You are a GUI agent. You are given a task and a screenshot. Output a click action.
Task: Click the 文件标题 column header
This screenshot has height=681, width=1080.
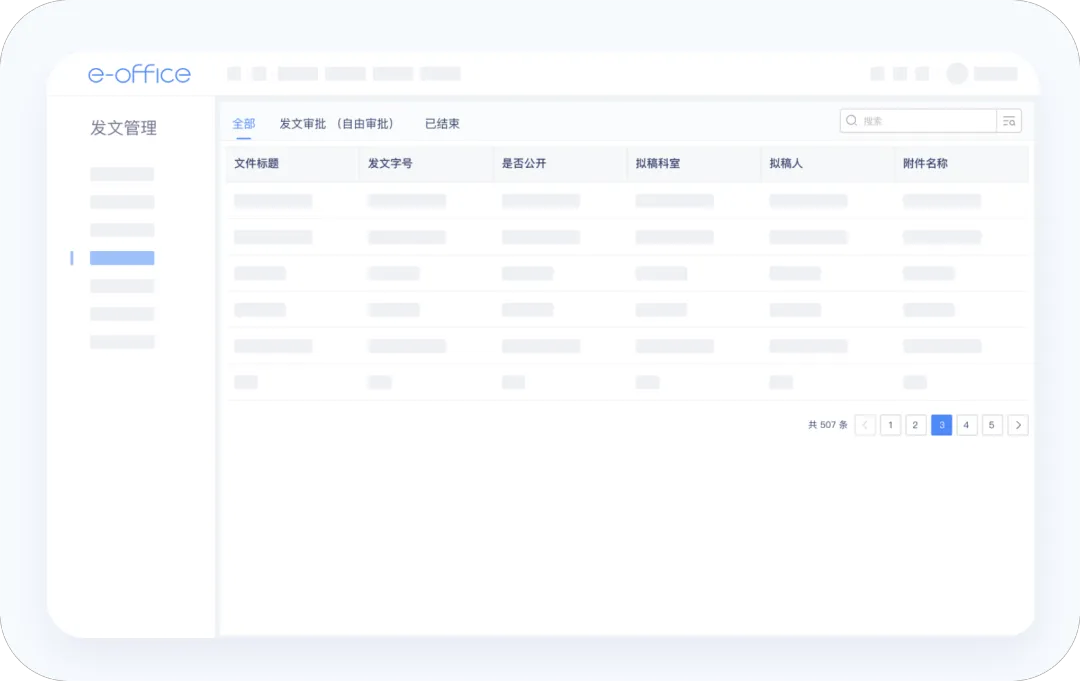tap(257, 163)
